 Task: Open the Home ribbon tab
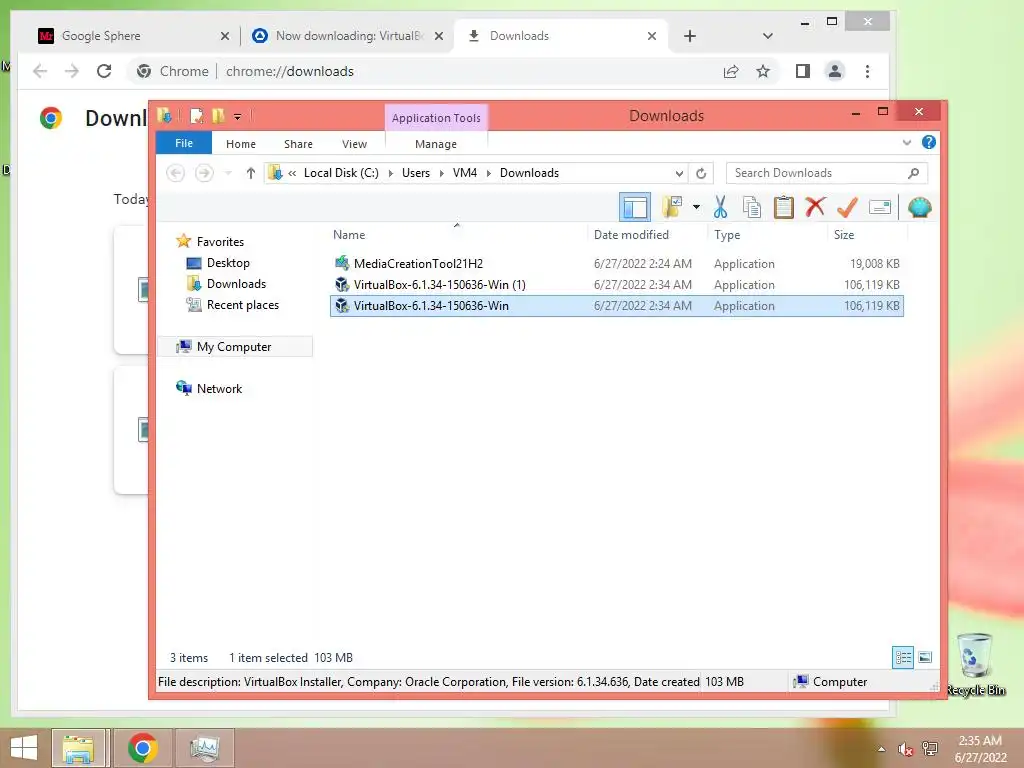click(241, 144)
